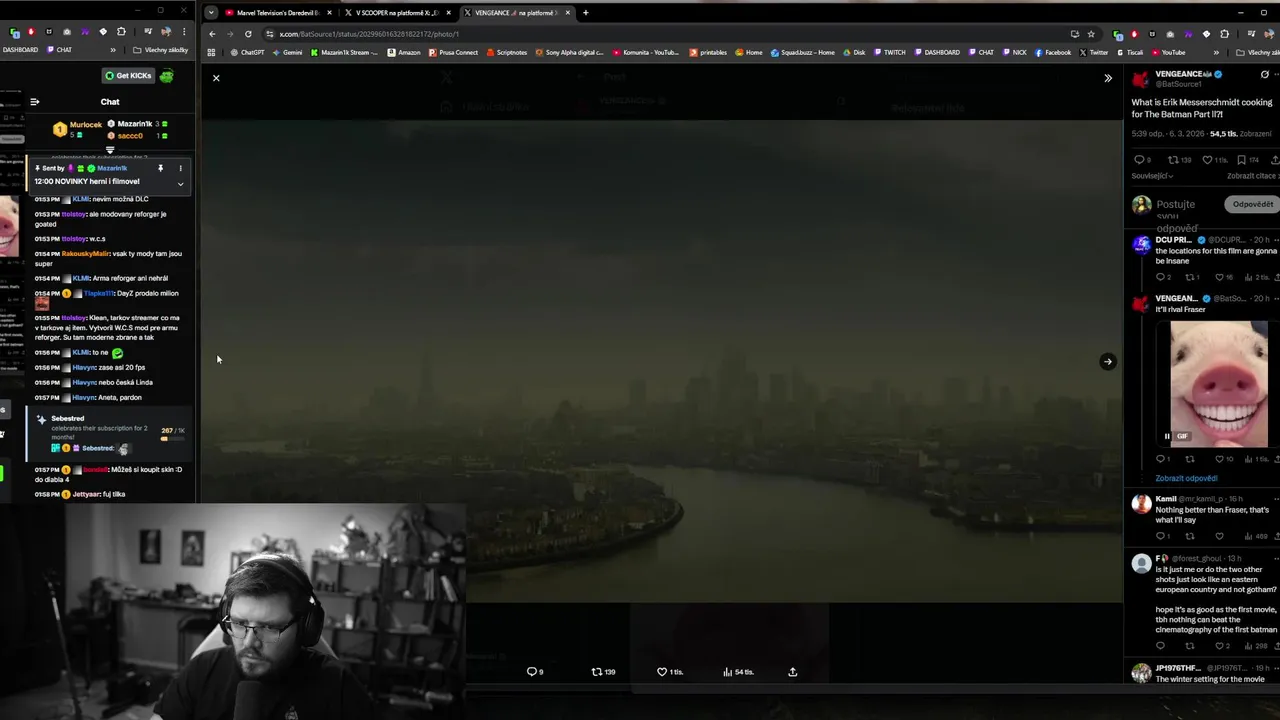Expand hidden bookmarks in the main browser window

tap(1216, 52)
